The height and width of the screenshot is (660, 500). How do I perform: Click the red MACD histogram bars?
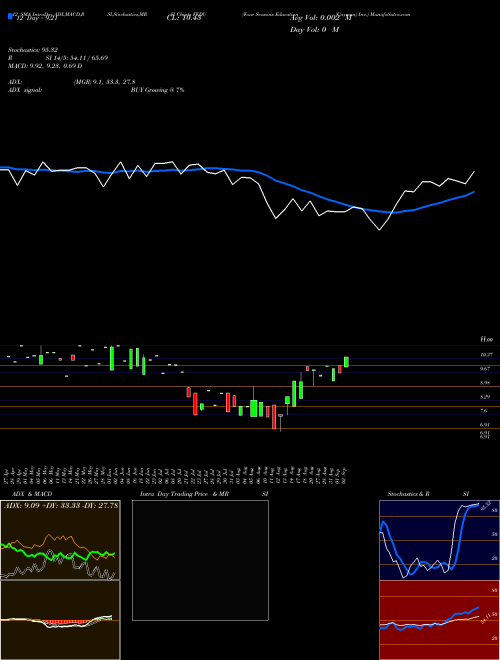tap(66, 622)
